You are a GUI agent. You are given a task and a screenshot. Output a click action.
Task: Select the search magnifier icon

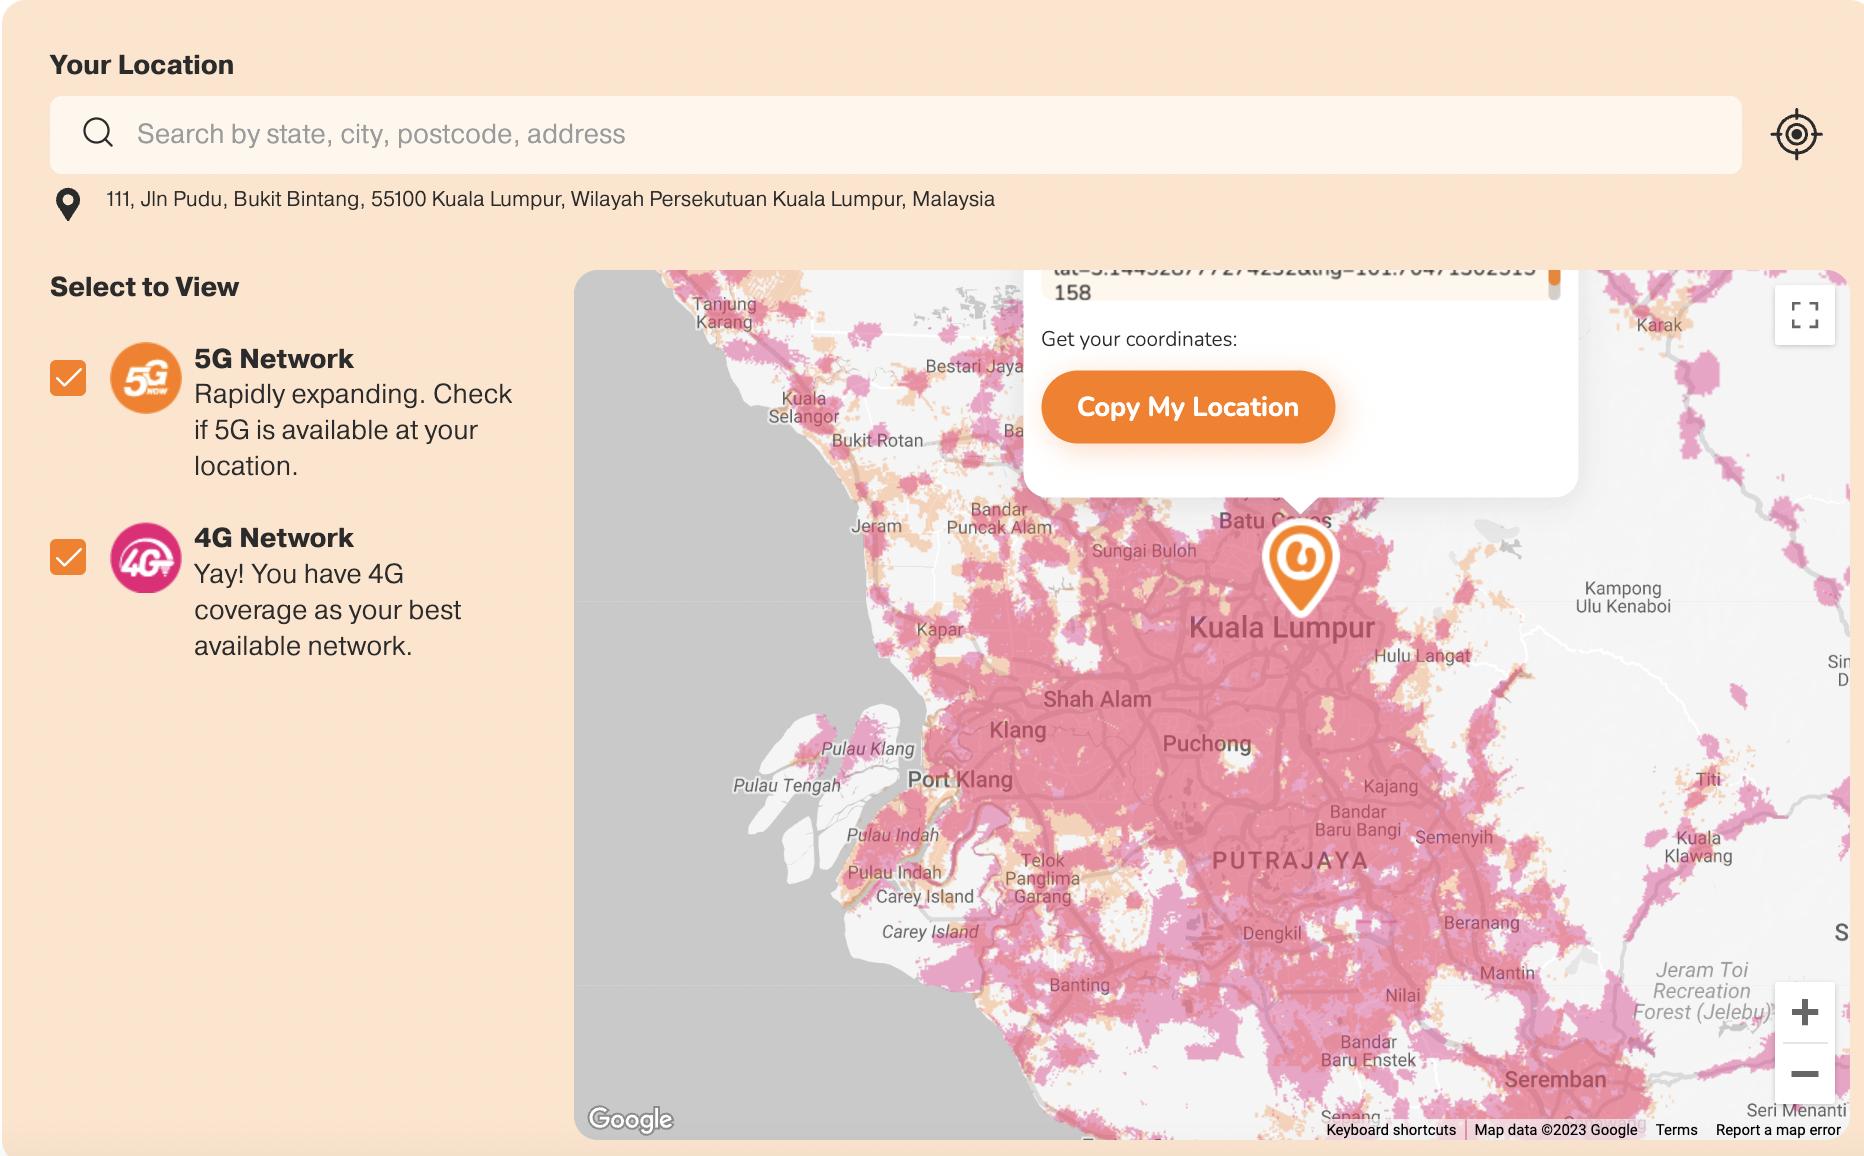97,133
